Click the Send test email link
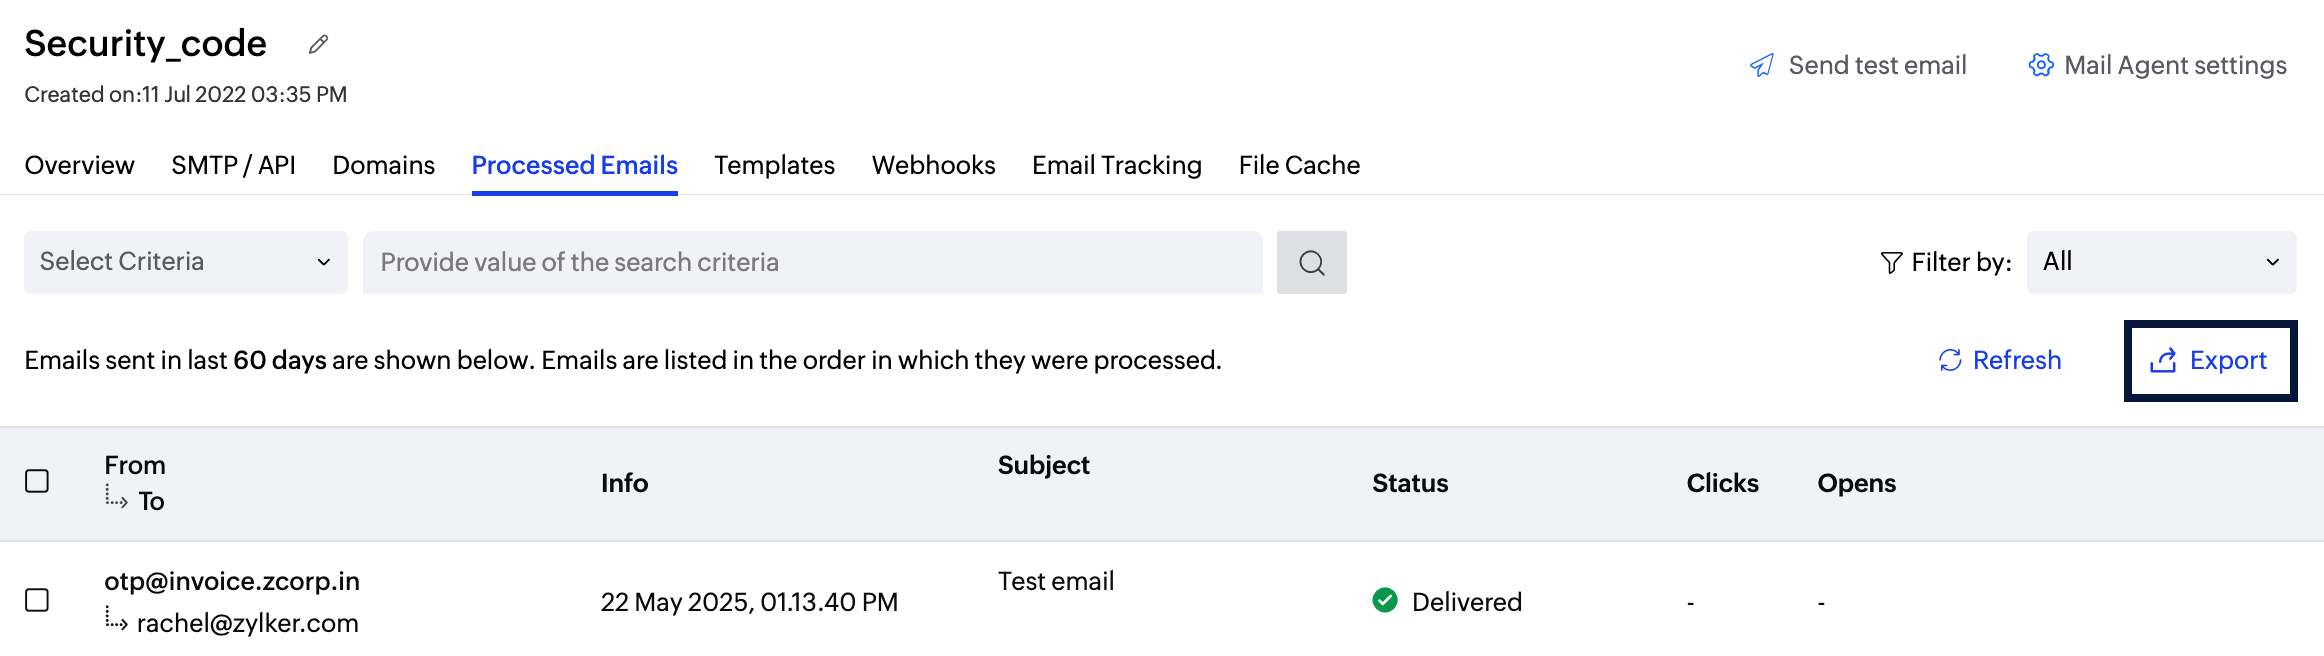 (1876, 66)
